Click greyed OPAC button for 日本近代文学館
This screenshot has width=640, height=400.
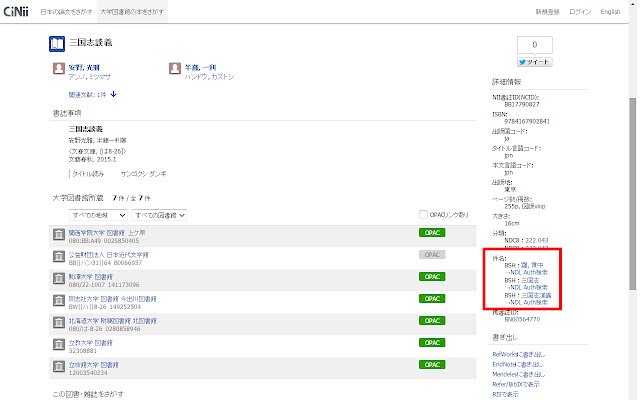(x=432, y=255)
